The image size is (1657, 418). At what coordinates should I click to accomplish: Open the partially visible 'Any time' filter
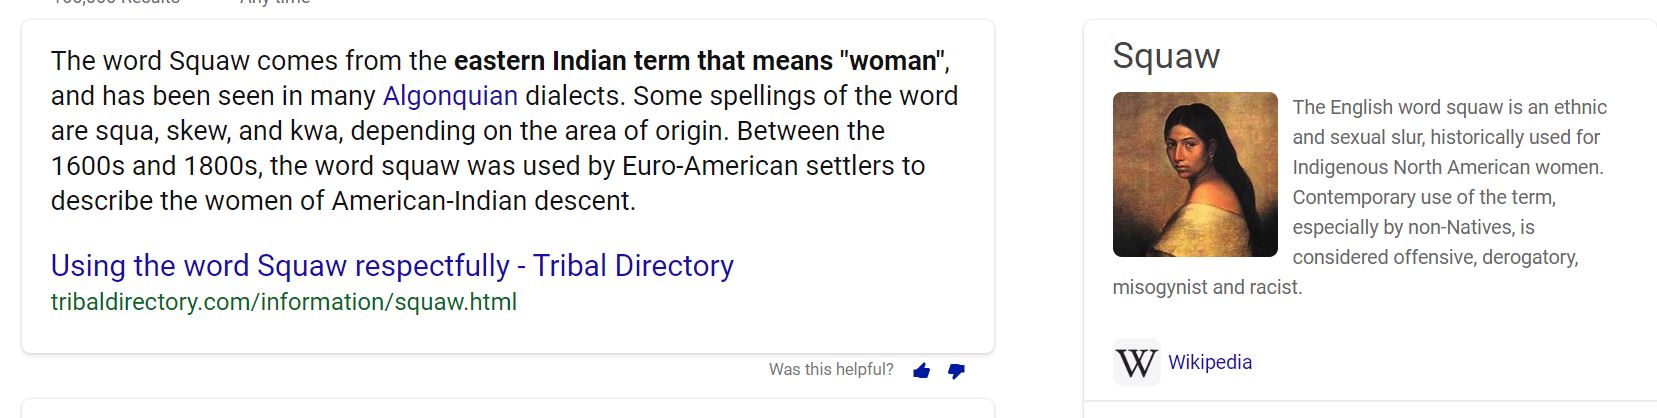tap(275, 3)
